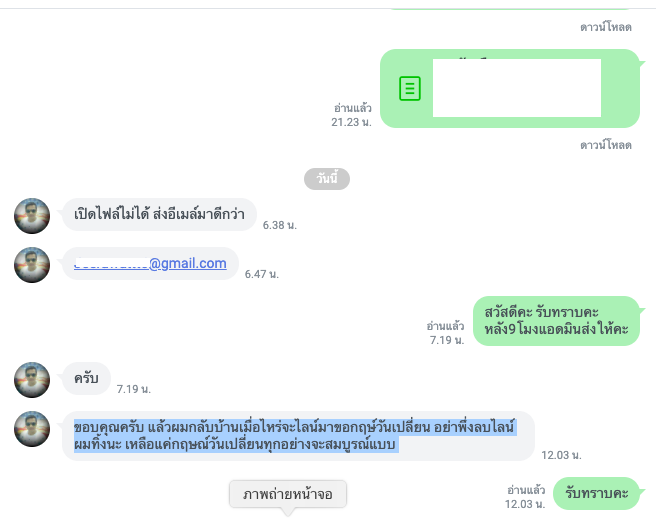Open the sender avatar beside the 6.38 message

pyautogui.click(x=32, y=216)
